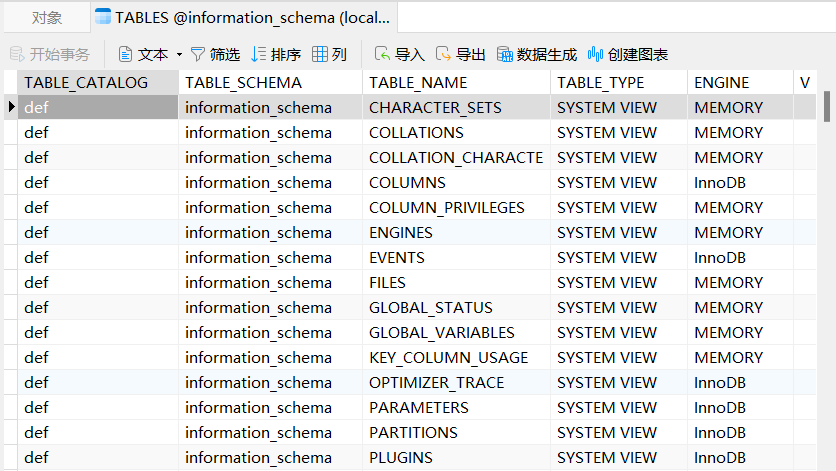Click the vertical scrollbar thumb

[x=827, y=106]
